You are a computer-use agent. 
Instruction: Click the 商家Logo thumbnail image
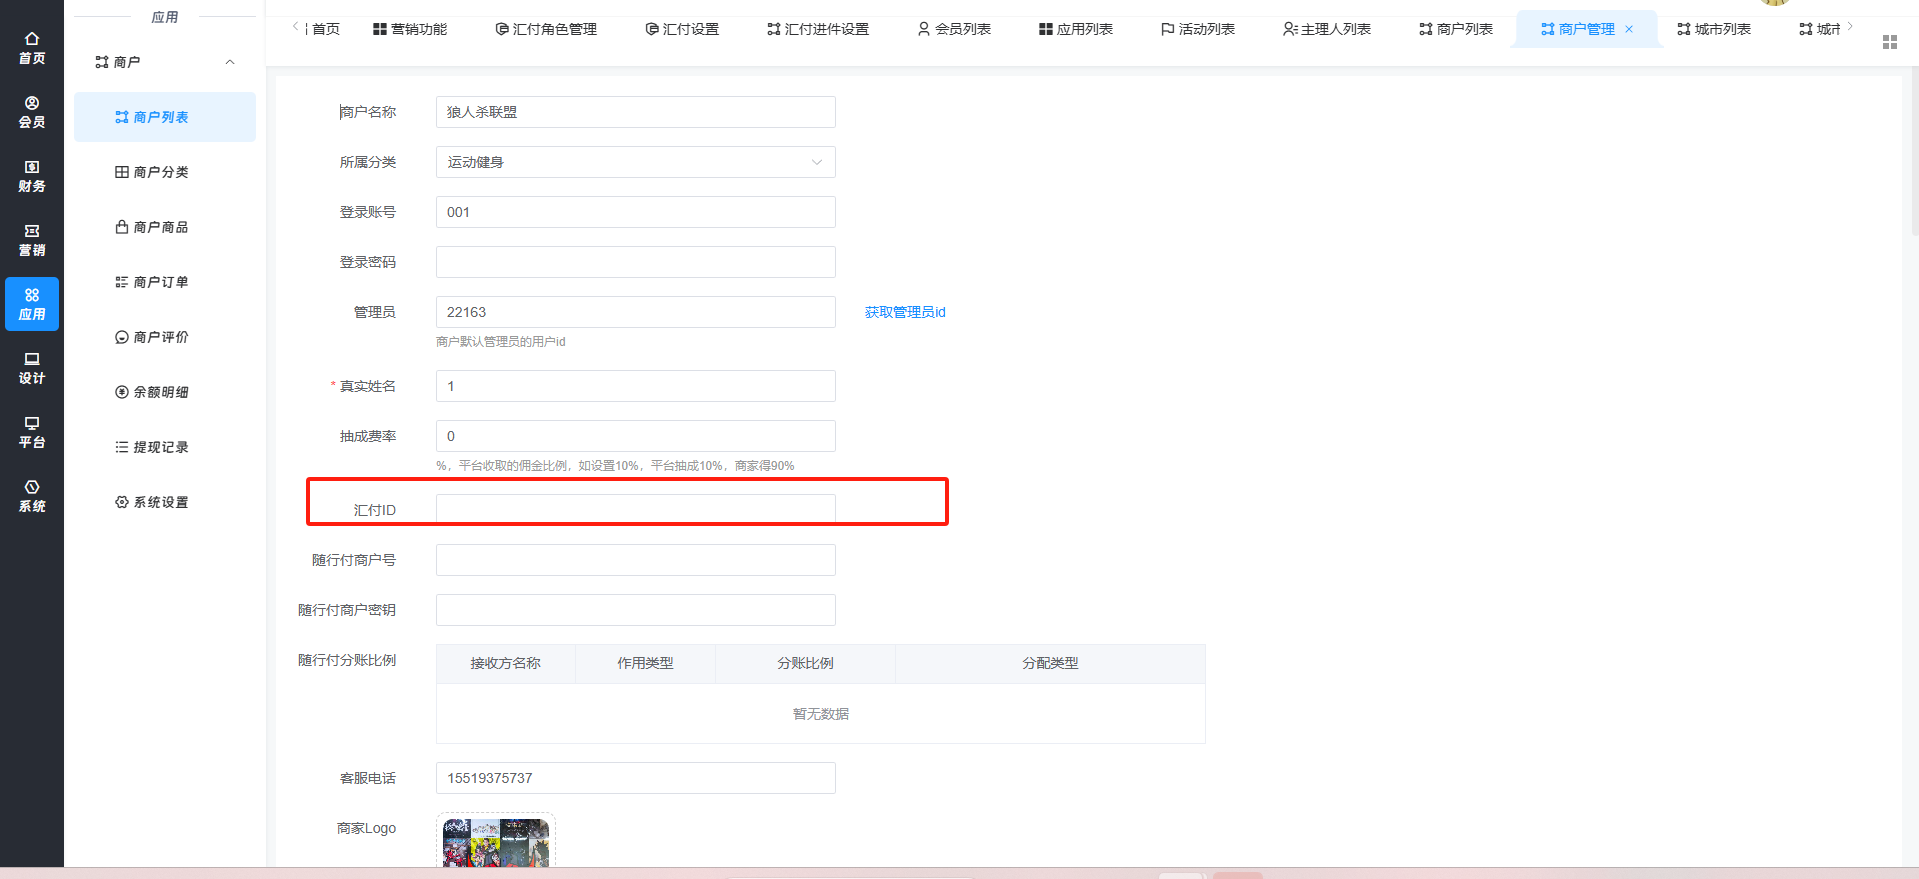[x=496, y=842]
